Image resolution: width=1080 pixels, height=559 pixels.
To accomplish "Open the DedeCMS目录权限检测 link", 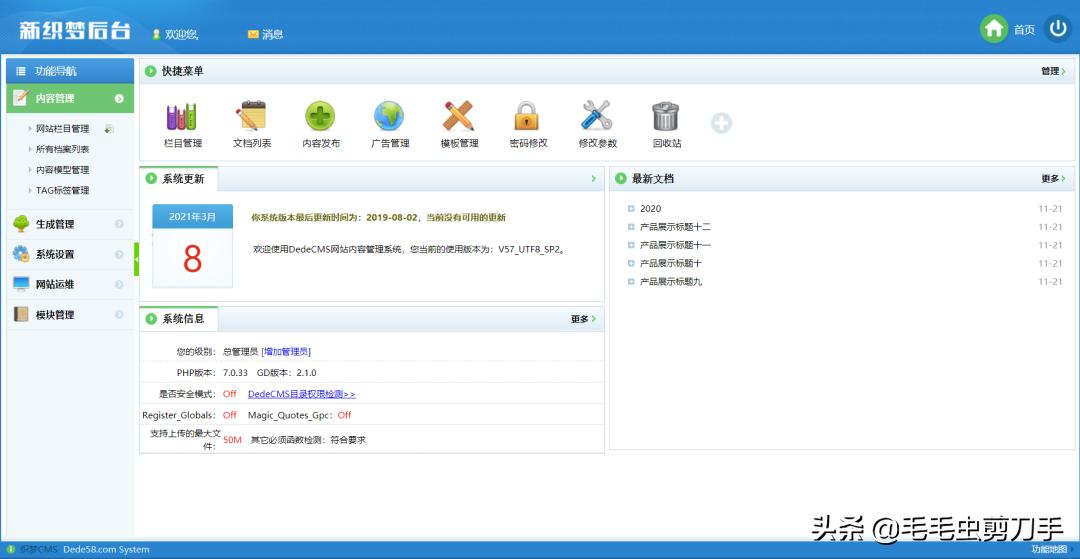I will [x=301, y=394].
